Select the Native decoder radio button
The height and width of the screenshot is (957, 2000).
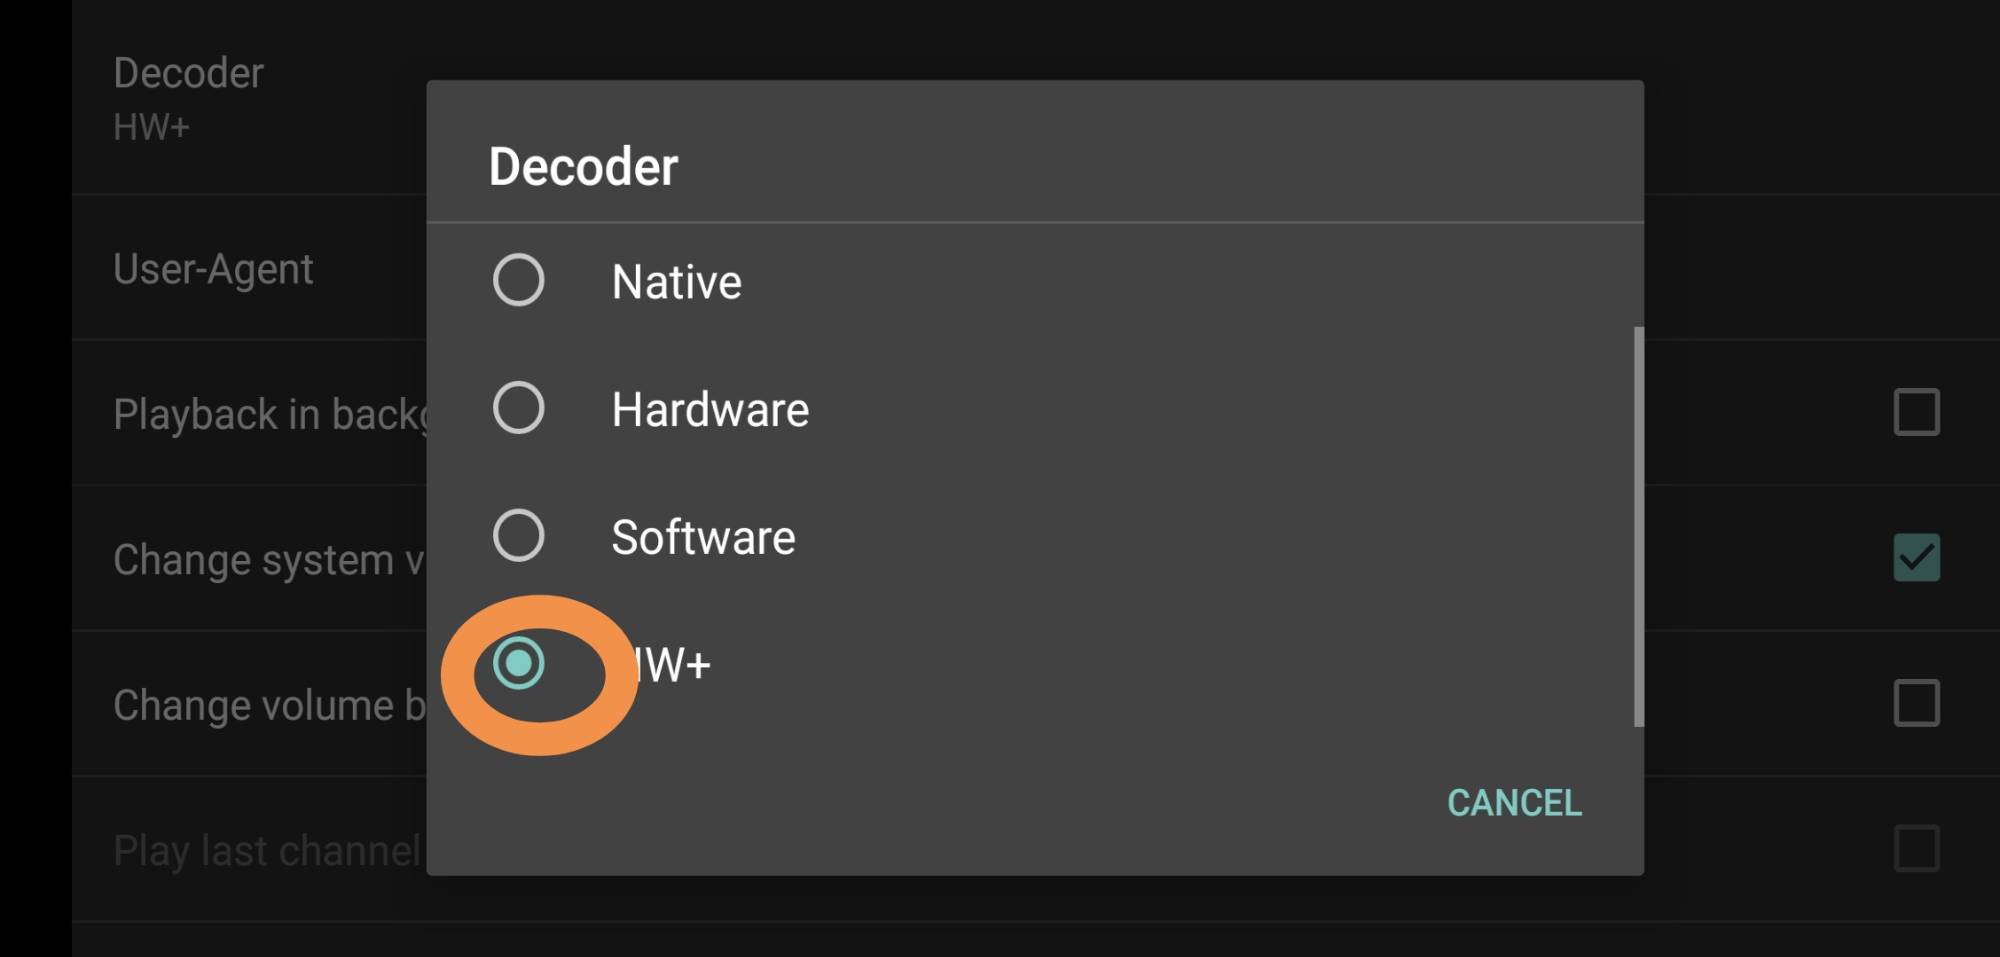point(518,280)
